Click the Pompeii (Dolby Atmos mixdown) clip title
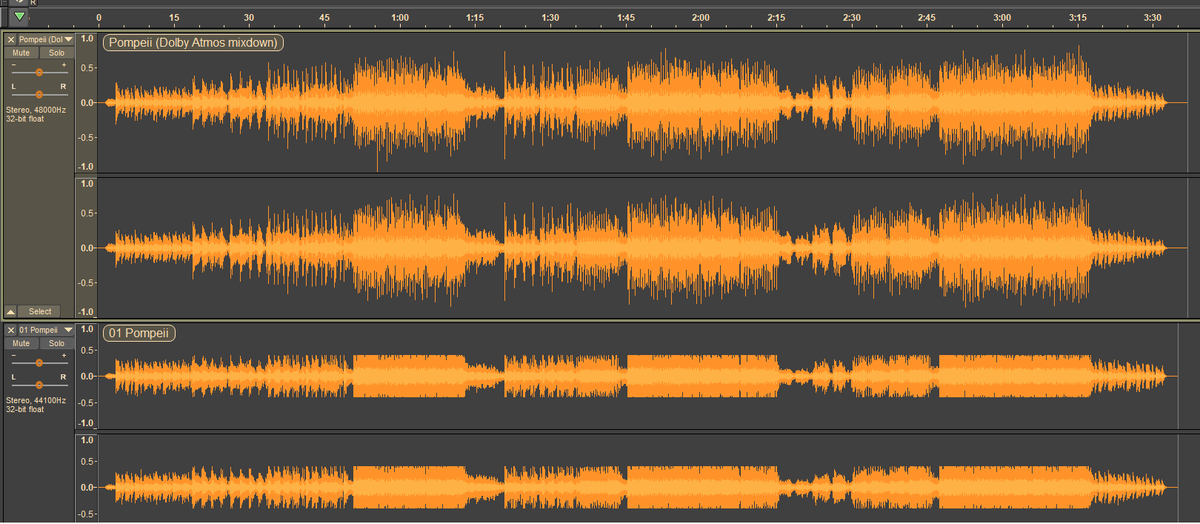1200x524 pixels. (194, 42)
